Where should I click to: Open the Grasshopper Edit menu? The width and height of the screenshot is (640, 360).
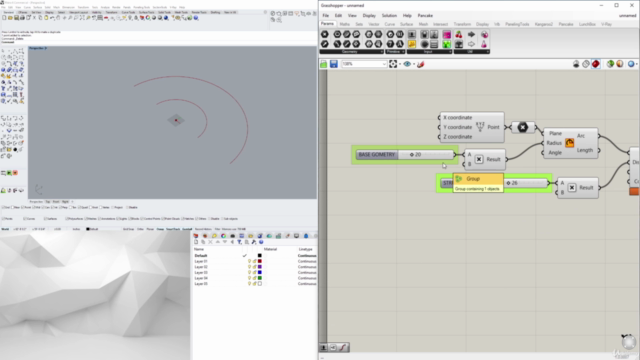338,16
